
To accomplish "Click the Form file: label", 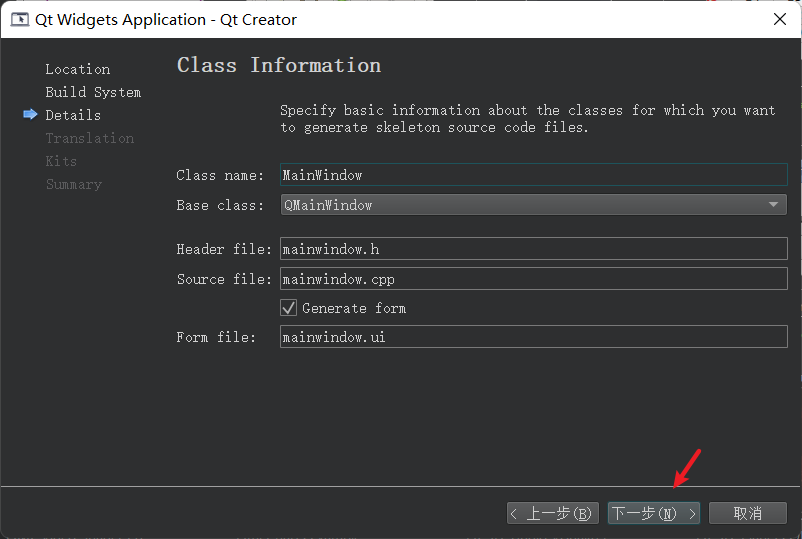I will (216, 337).
